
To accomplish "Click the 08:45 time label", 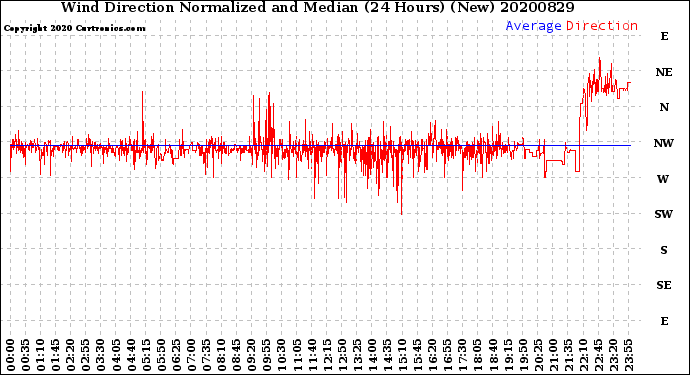I will pyautogui.click(x=236, y=355).
